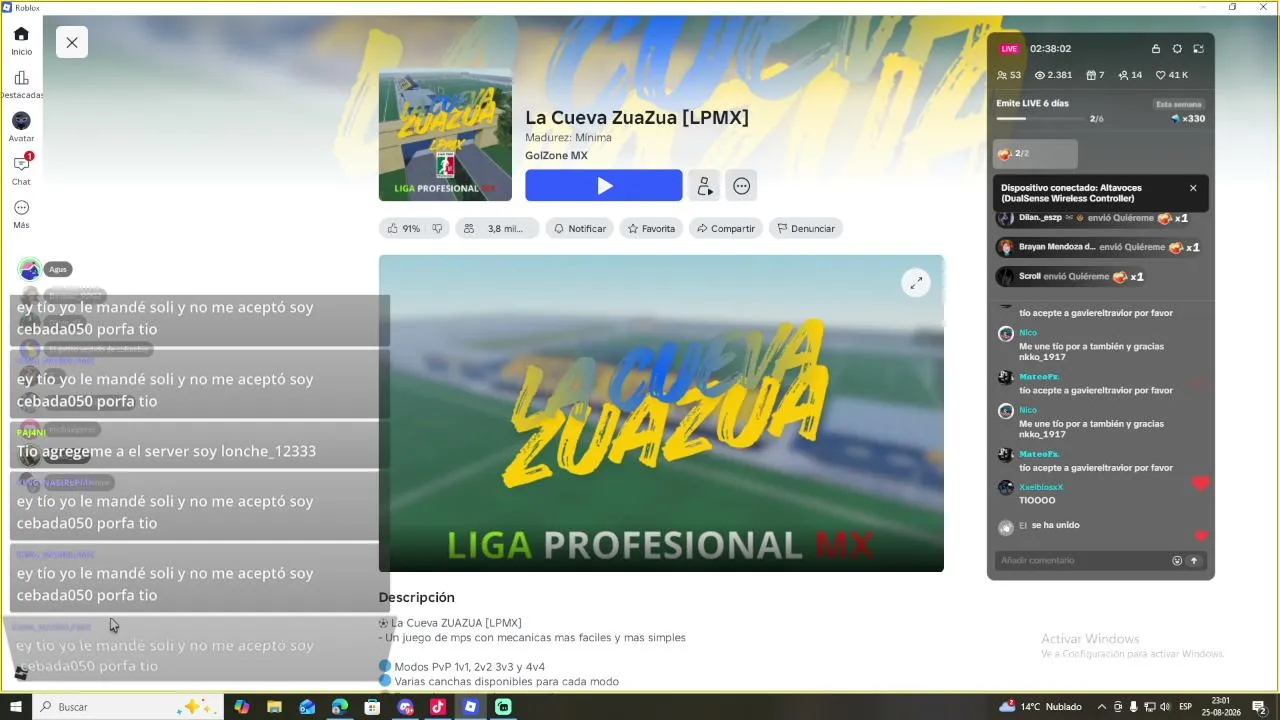Open GolZone MX creator page
This screenshot has width=1280, height=720.
pos(556,156)
